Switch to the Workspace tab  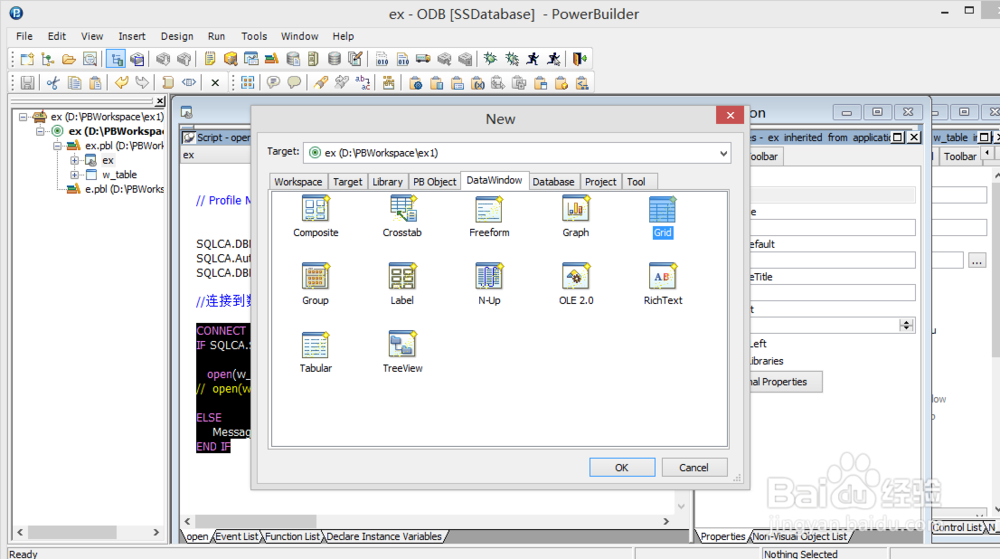point(298,182)
